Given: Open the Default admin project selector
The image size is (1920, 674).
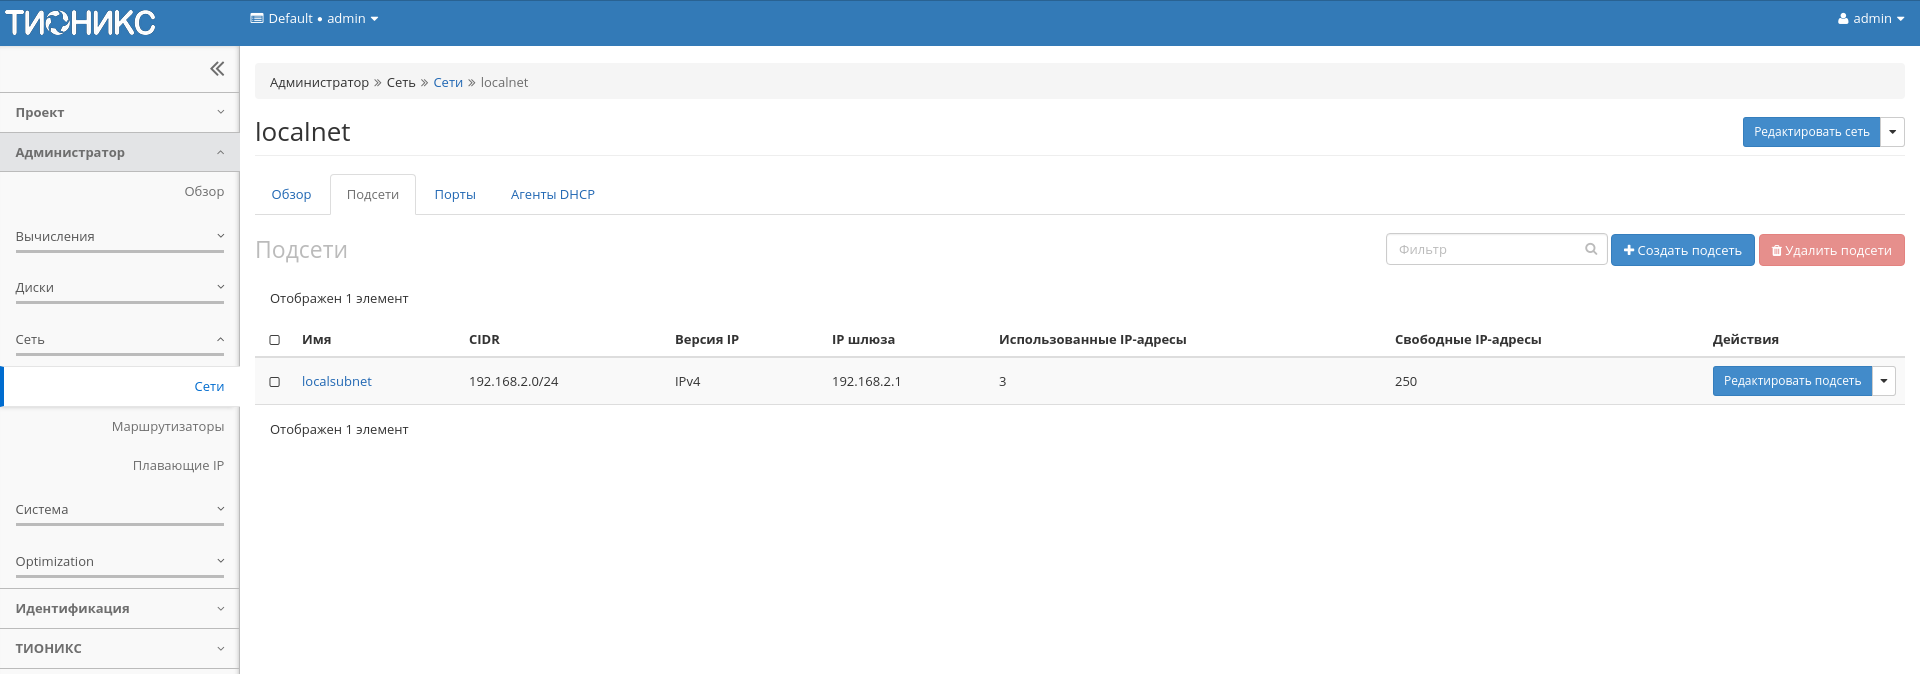Looking at the screenshot, I should (x=314, y=19).
